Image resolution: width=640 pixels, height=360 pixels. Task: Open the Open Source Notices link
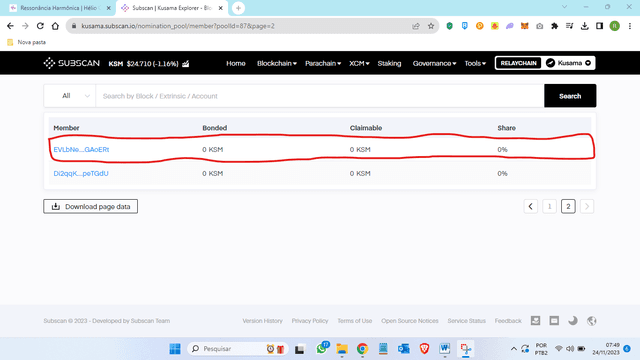click(x=410, y=321)
